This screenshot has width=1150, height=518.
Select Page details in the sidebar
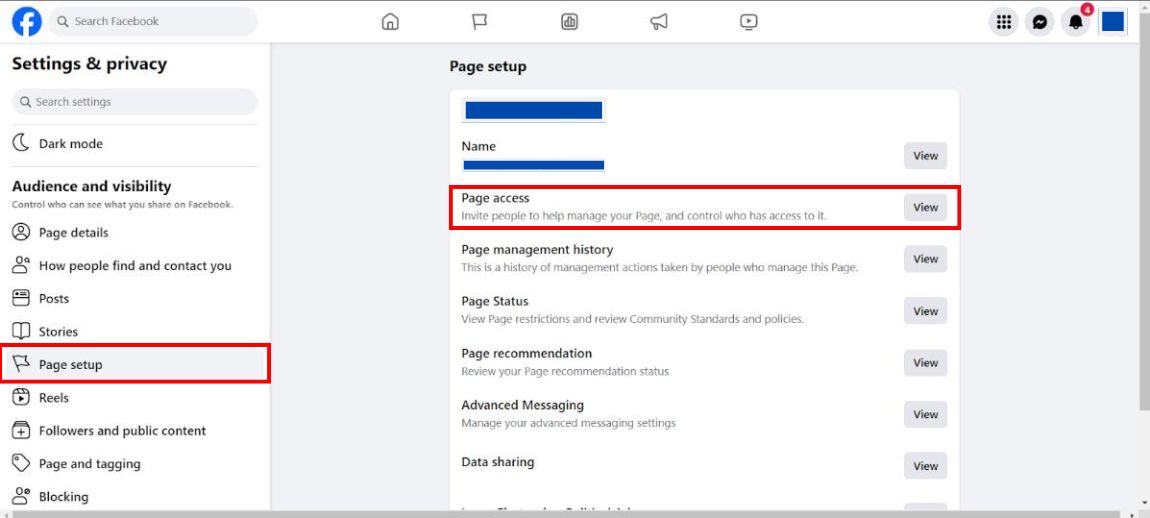point(135,233)
